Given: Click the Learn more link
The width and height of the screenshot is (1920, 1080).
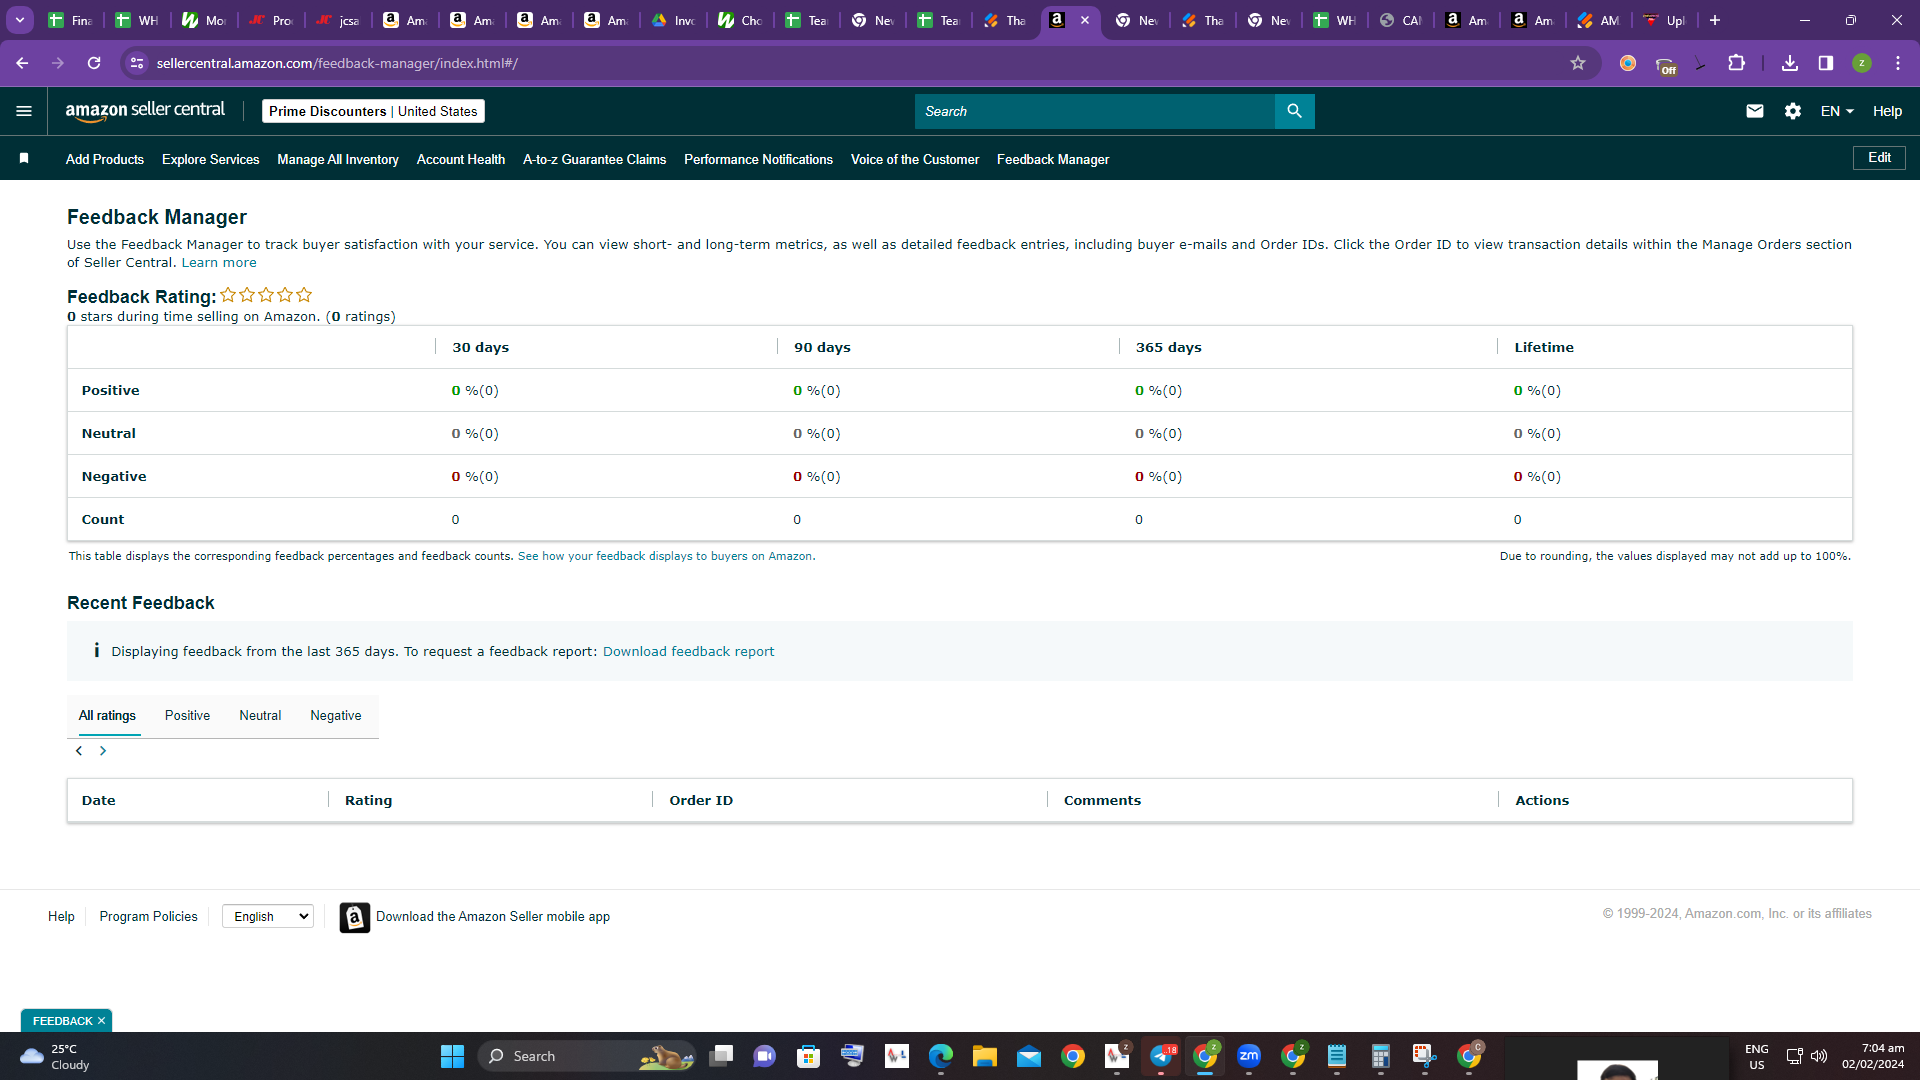Looking at the screenshot, I should [x=219, y=262].
